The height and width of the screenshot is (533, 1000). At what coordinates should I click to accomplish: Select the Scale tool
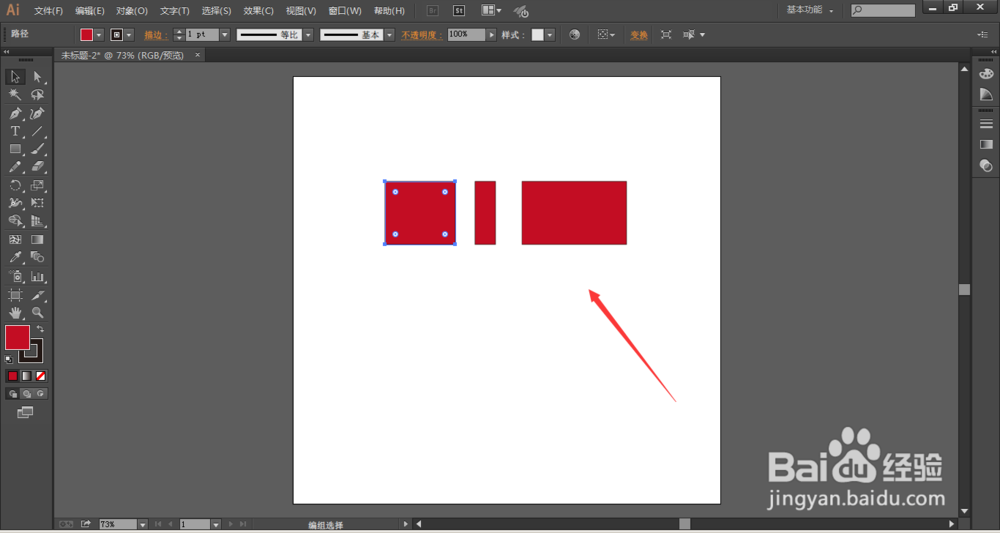coord(38,186)
